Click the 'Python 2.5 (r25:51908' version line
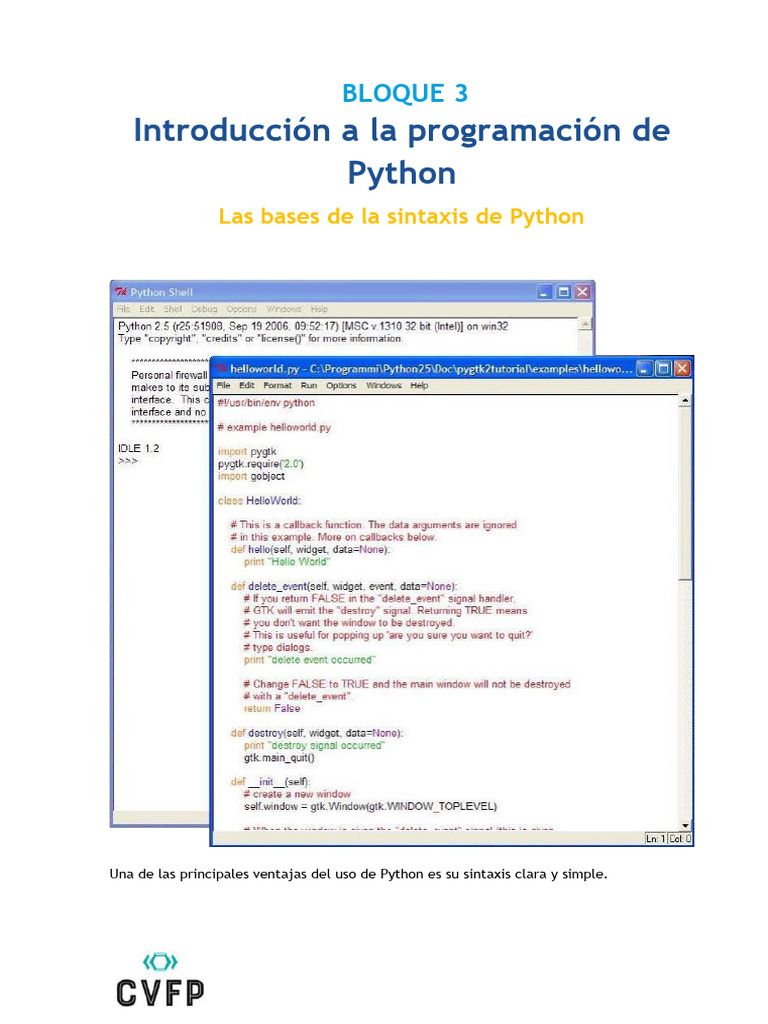 313,327
